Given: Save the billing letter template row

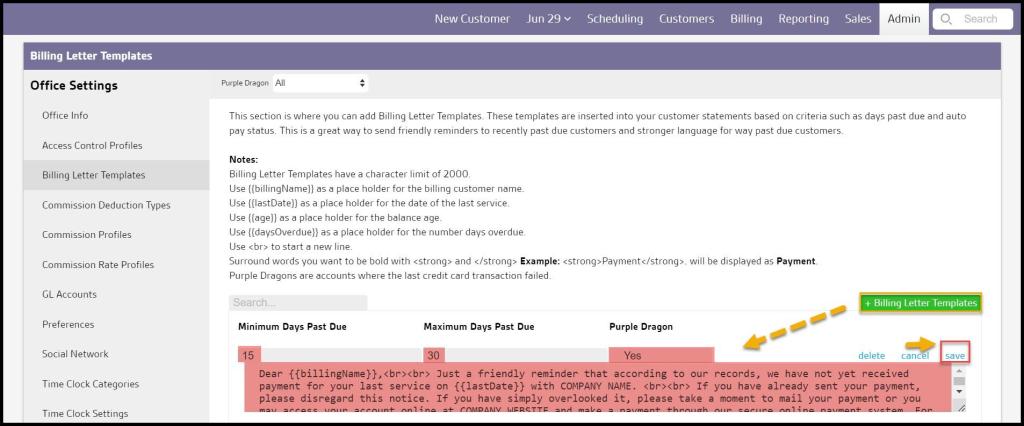Looking at the screenshot, I should pyautogui.click(x=955, y=355).
